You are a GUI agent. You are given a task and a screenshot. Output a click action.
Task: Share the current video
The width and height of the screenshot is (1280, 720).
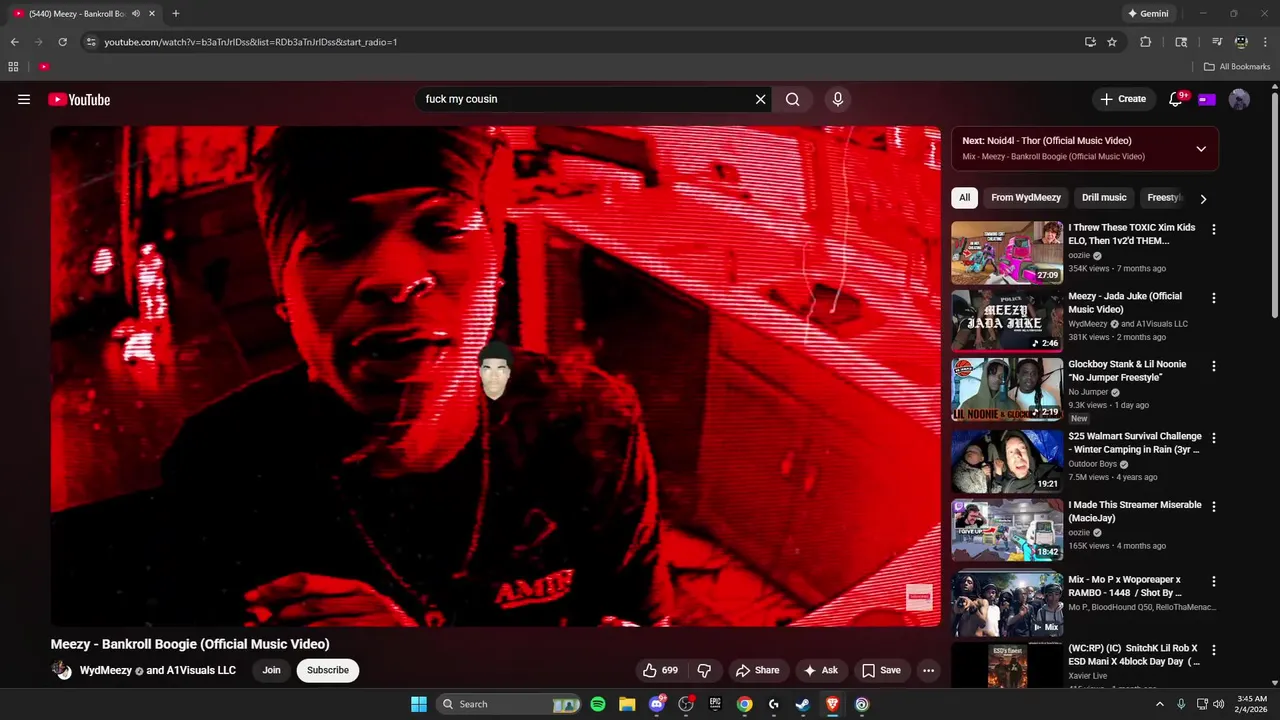click(757, 670)
